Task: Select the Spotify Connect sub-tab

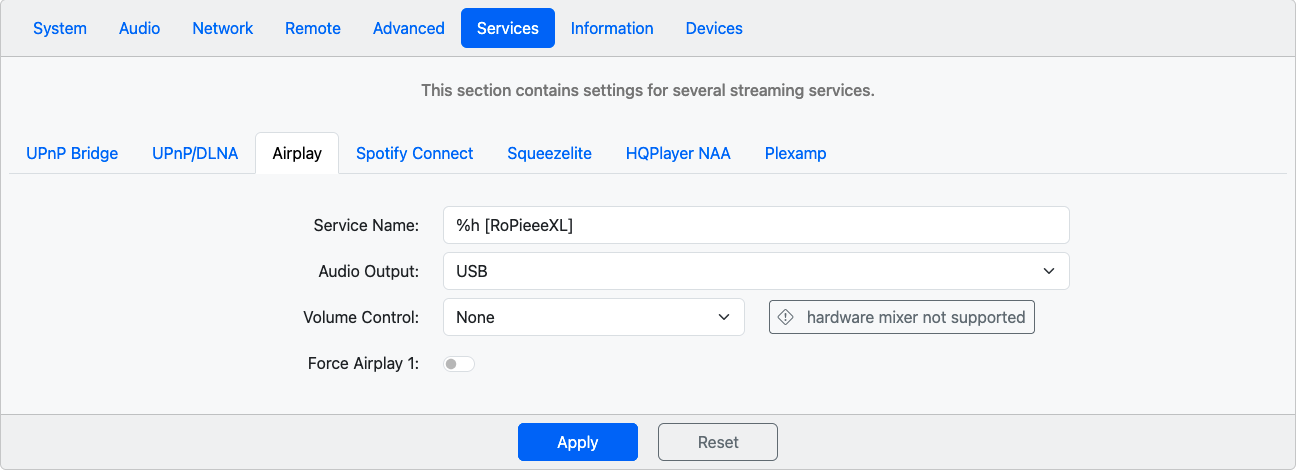Action: (415, 153)
